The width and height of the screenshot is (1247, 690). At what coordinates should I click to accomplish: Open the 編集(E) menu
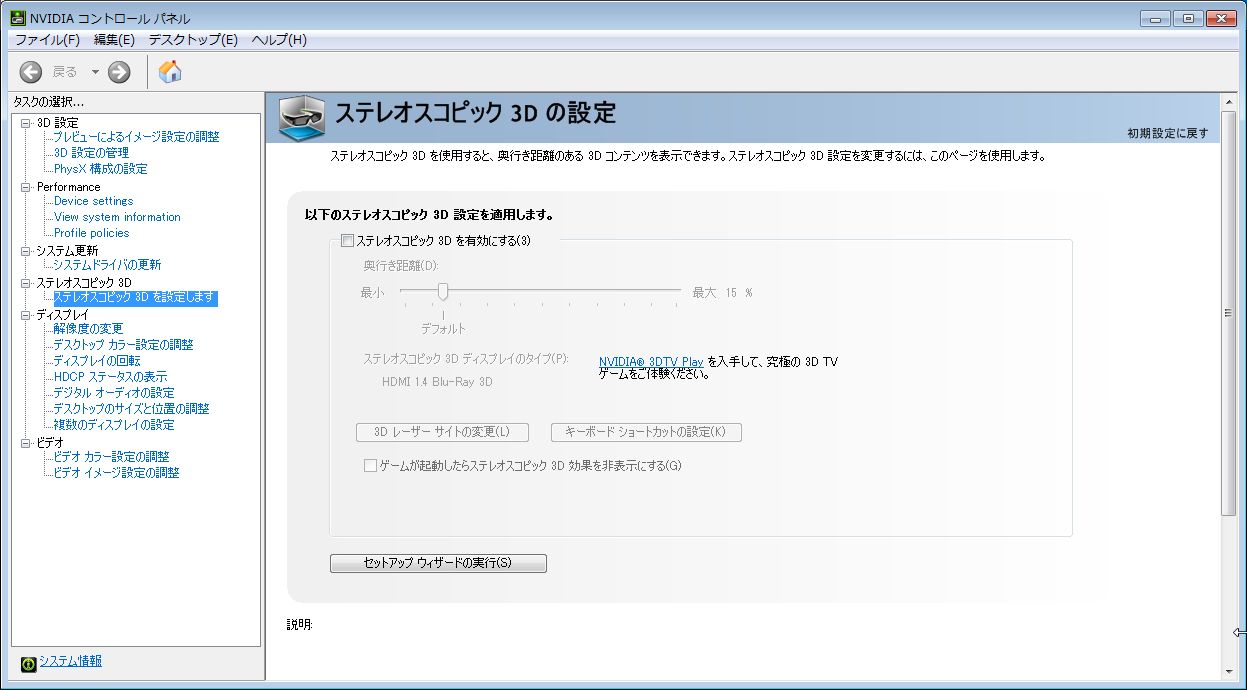click(114, 40)
